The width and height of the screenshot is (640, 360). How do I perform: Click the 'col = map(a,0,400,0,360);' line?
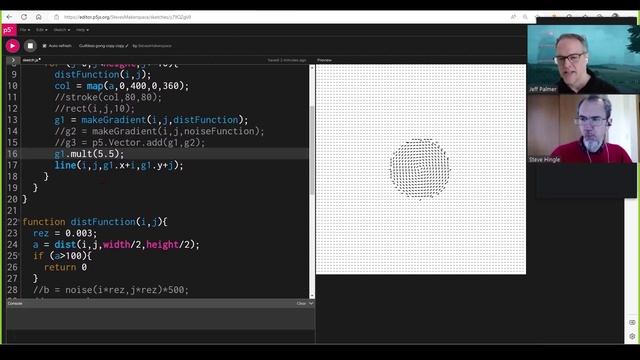(x=122, y=86)
